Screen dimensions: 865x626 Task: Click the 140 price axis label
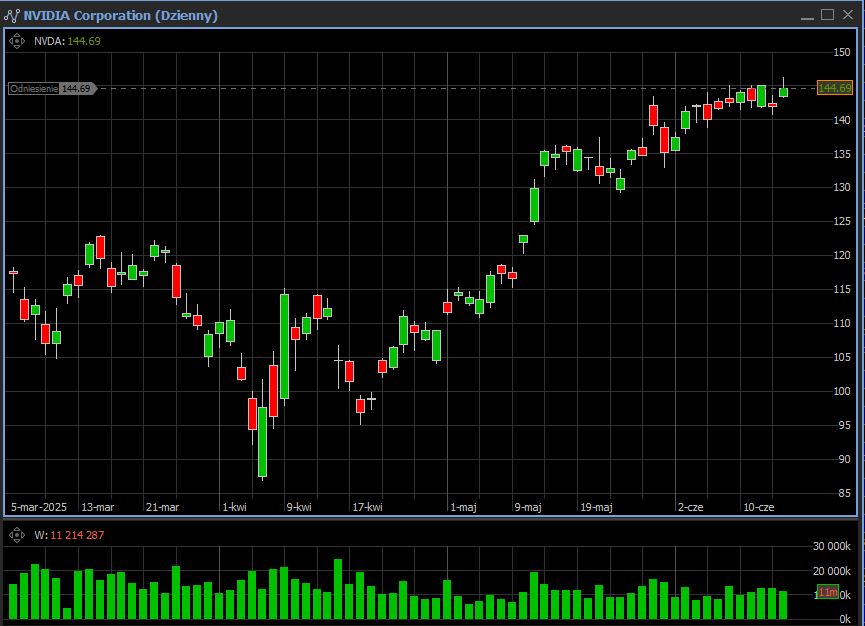click(842, 120)
